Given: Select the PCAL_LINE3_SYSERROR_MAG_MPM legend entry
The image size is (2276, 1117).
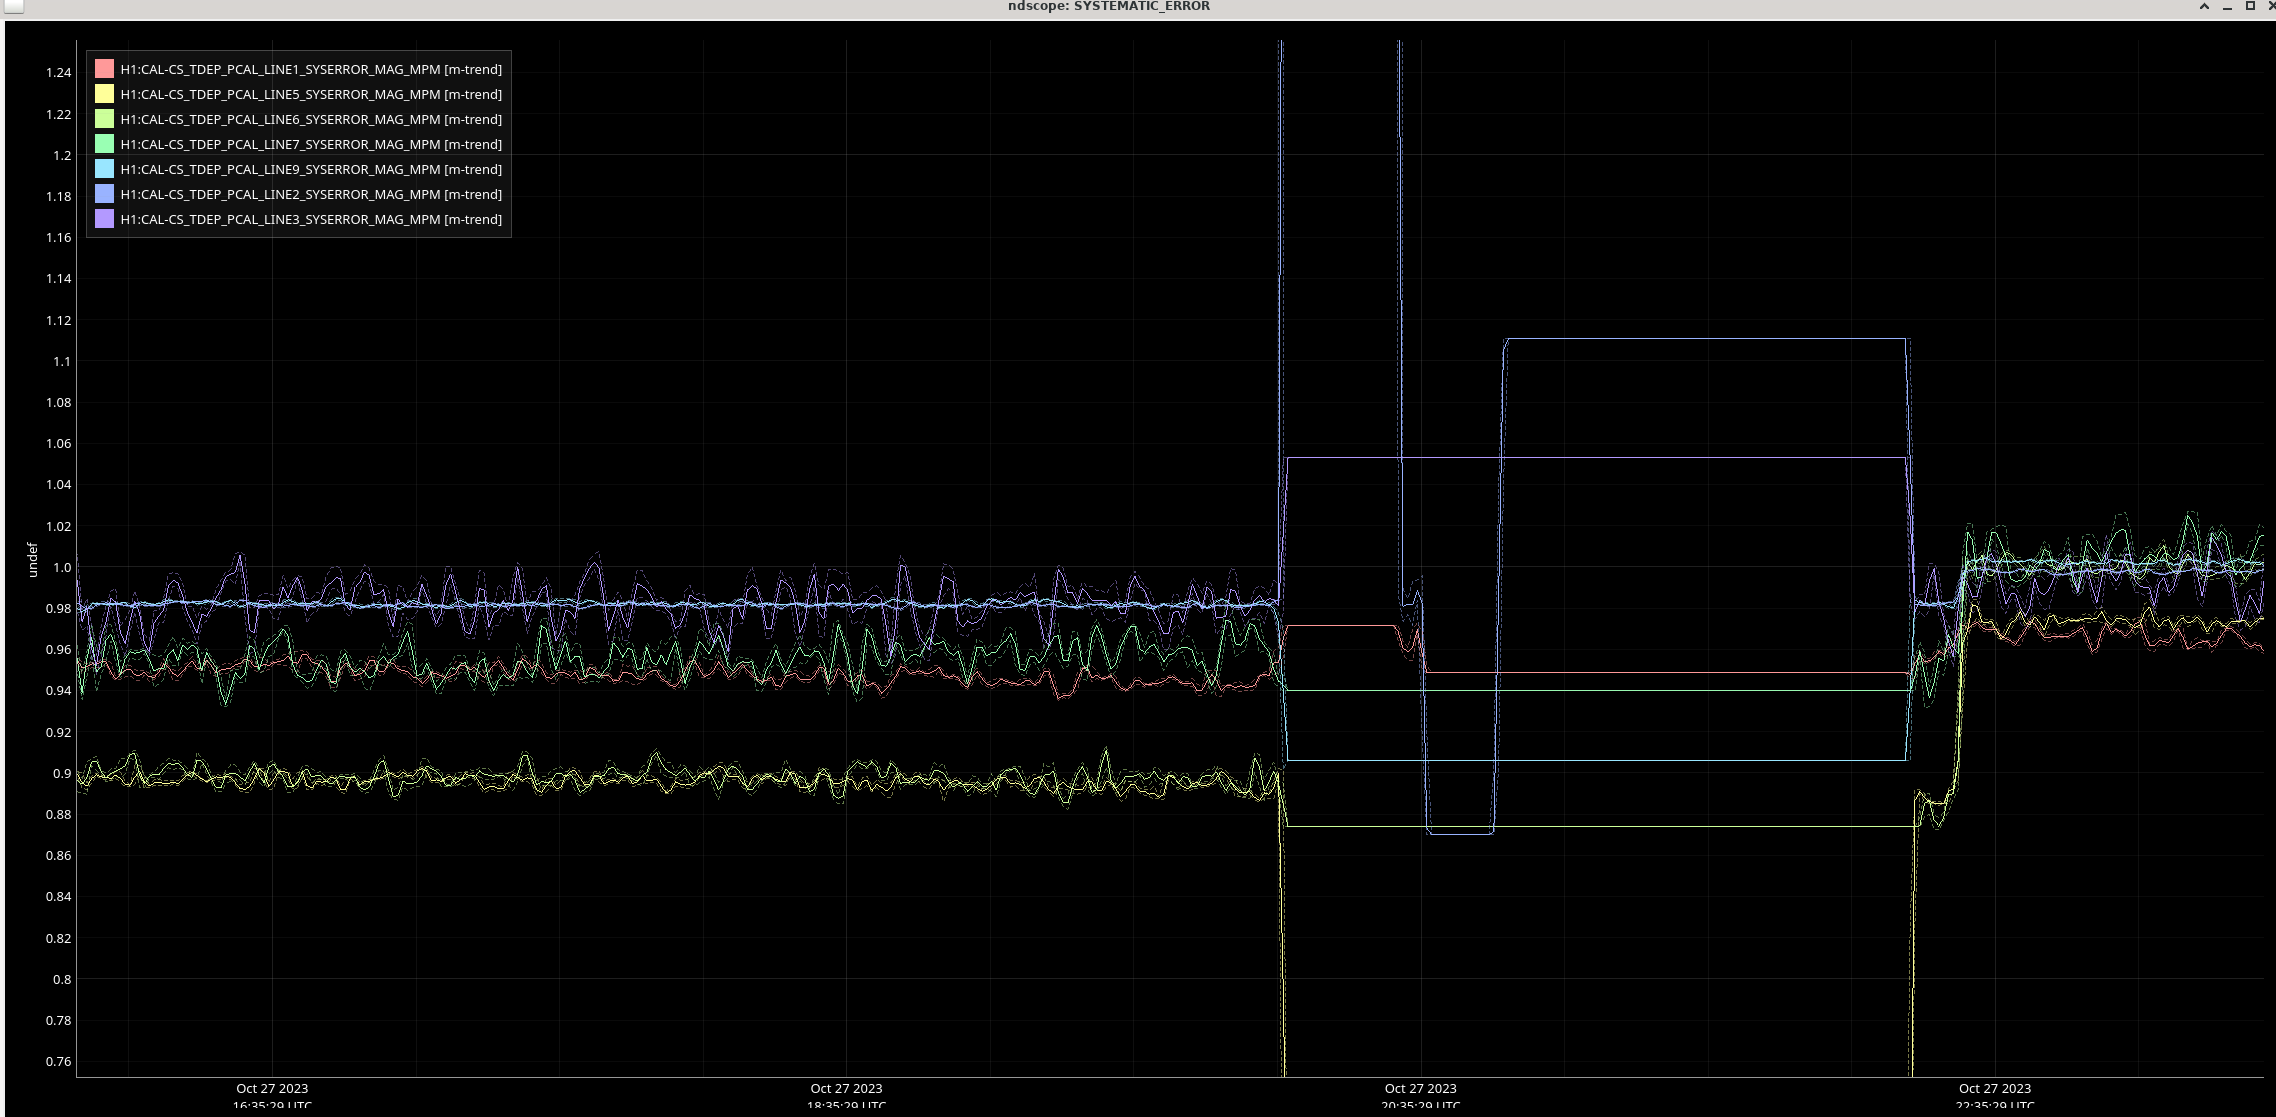Looking at the screenshot, I should [311, 219].
